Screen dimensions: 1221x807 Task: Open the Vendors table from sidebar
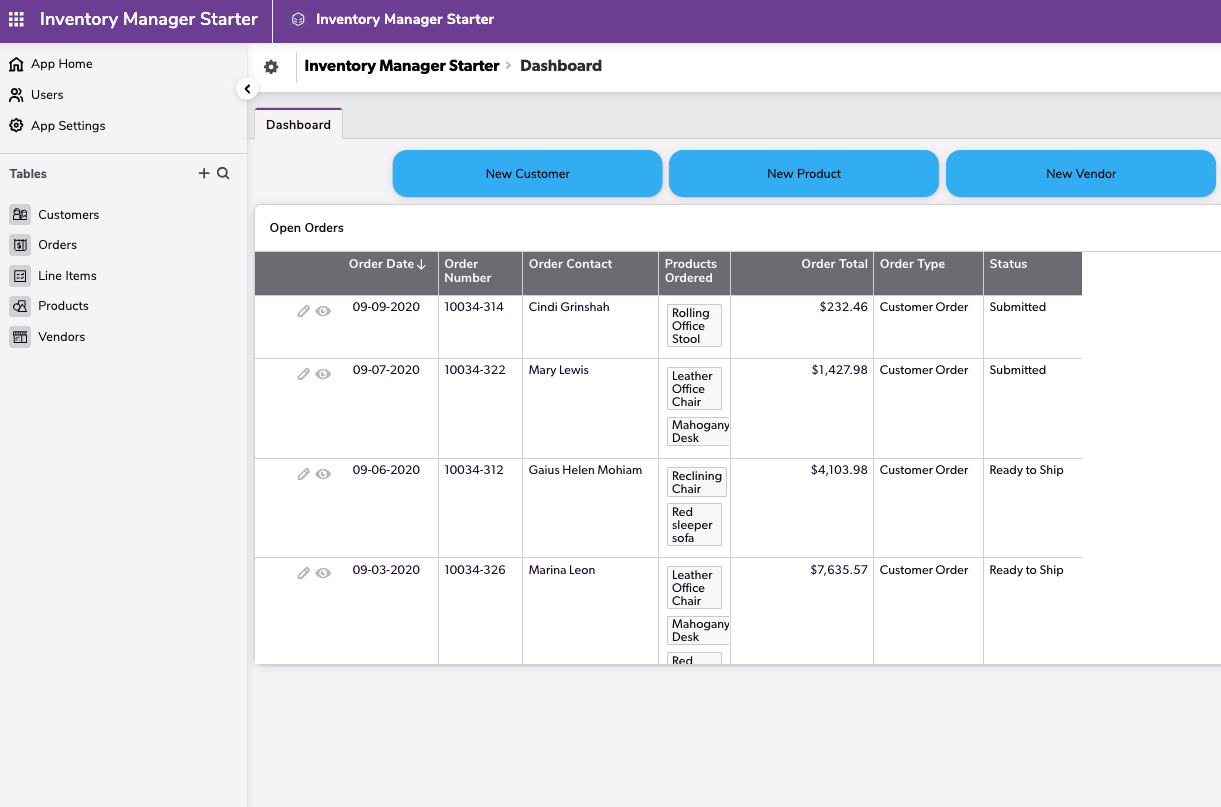(x=63, y=336)
